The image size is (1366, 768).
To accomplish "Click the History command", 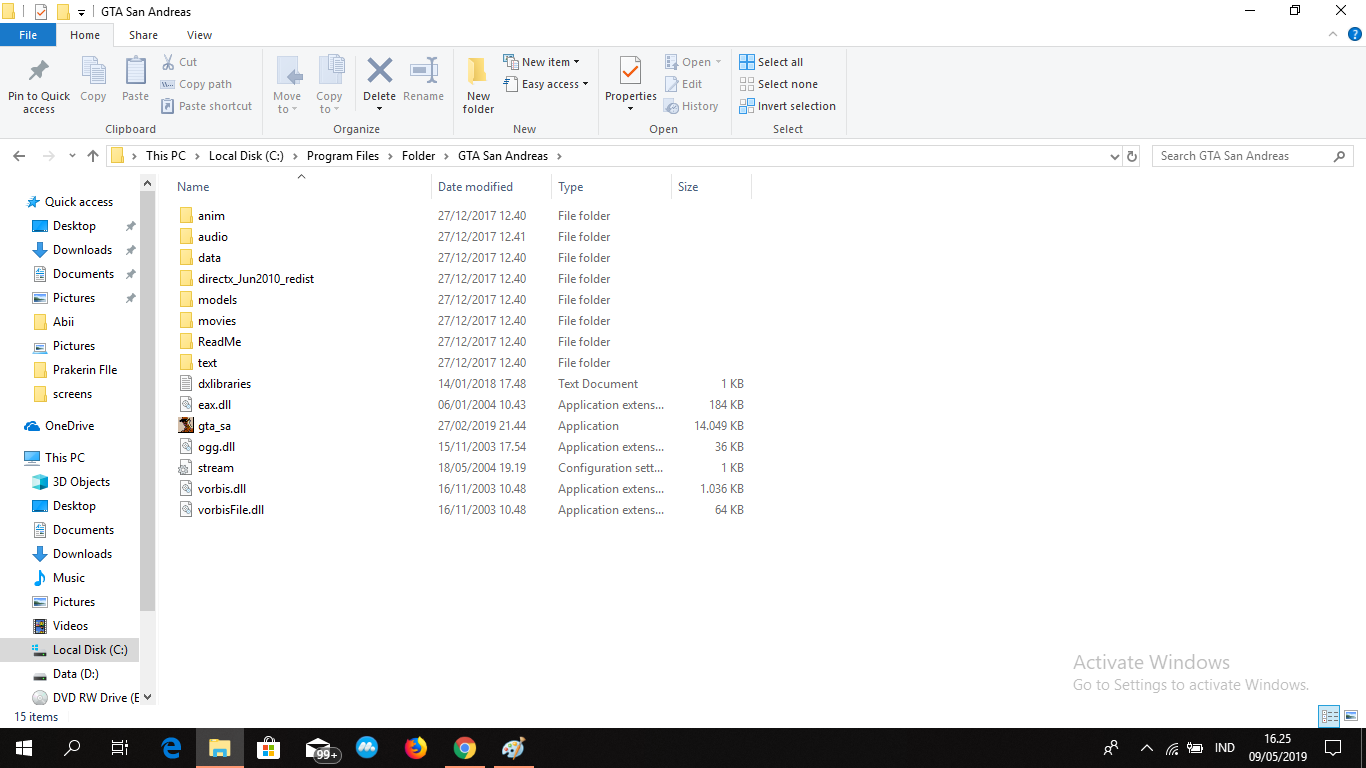I will tap(691, 106).
